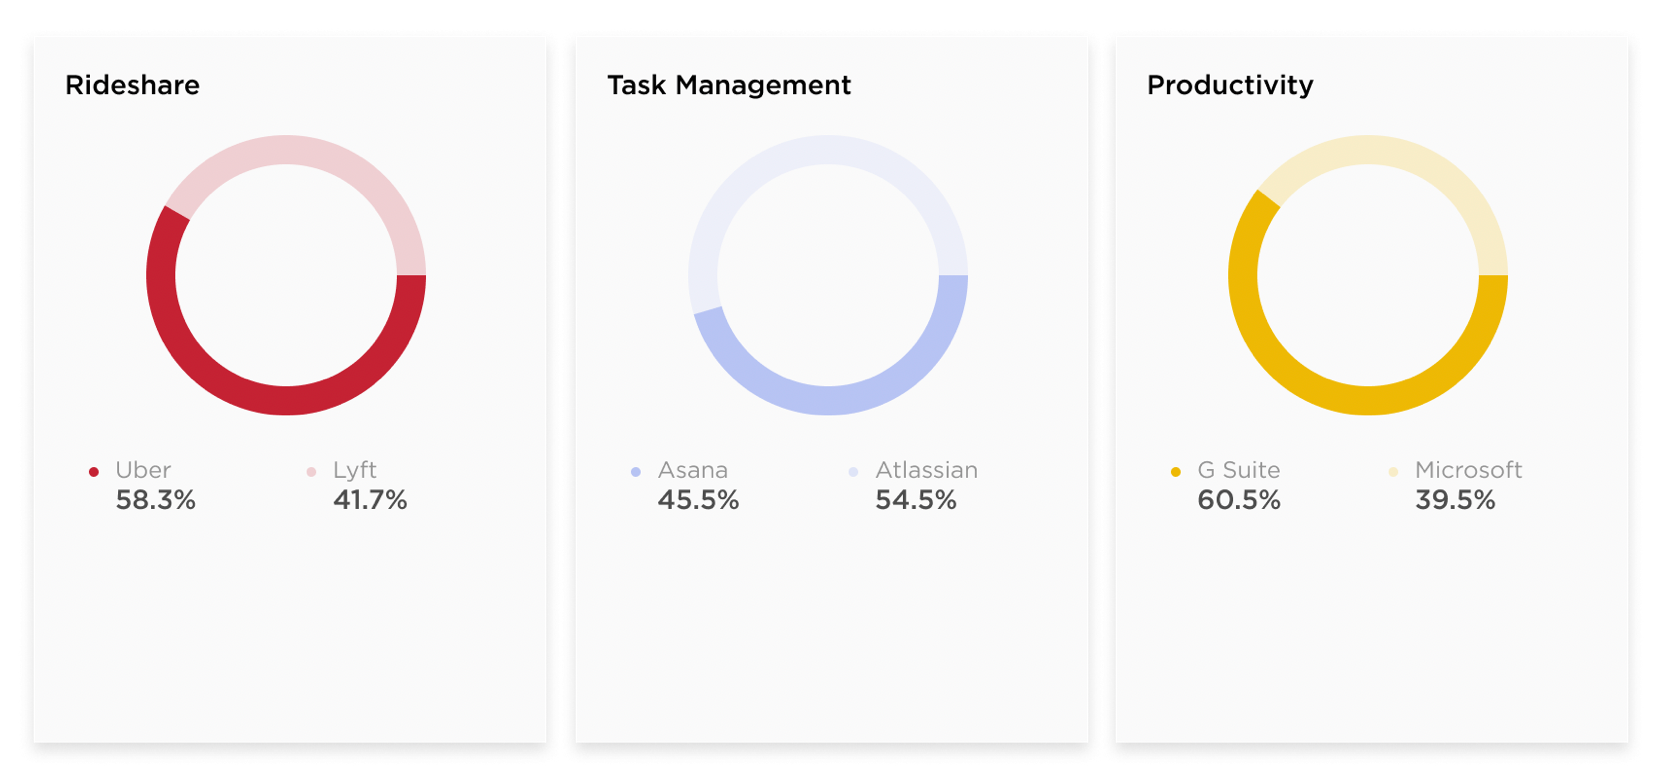The width and height of the screenshot is (1660, 782).
Task: Click the Lyft legend label
Action: tap(355, 470)
